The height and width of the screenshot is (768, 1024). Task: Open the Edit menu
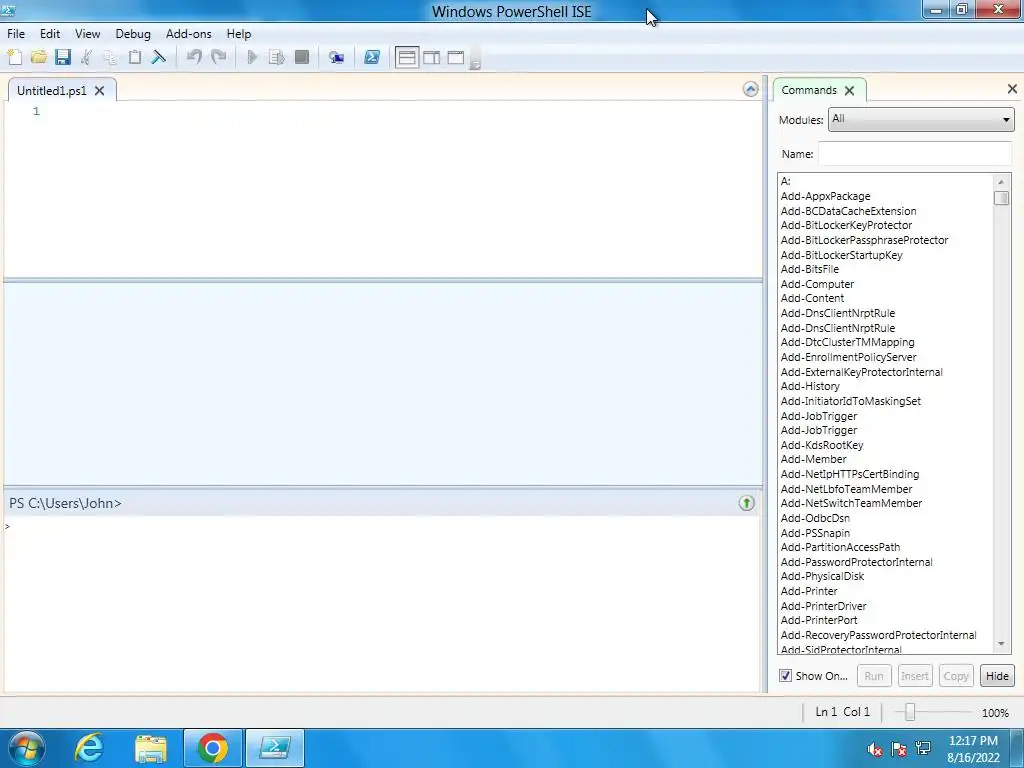point(50,34)
